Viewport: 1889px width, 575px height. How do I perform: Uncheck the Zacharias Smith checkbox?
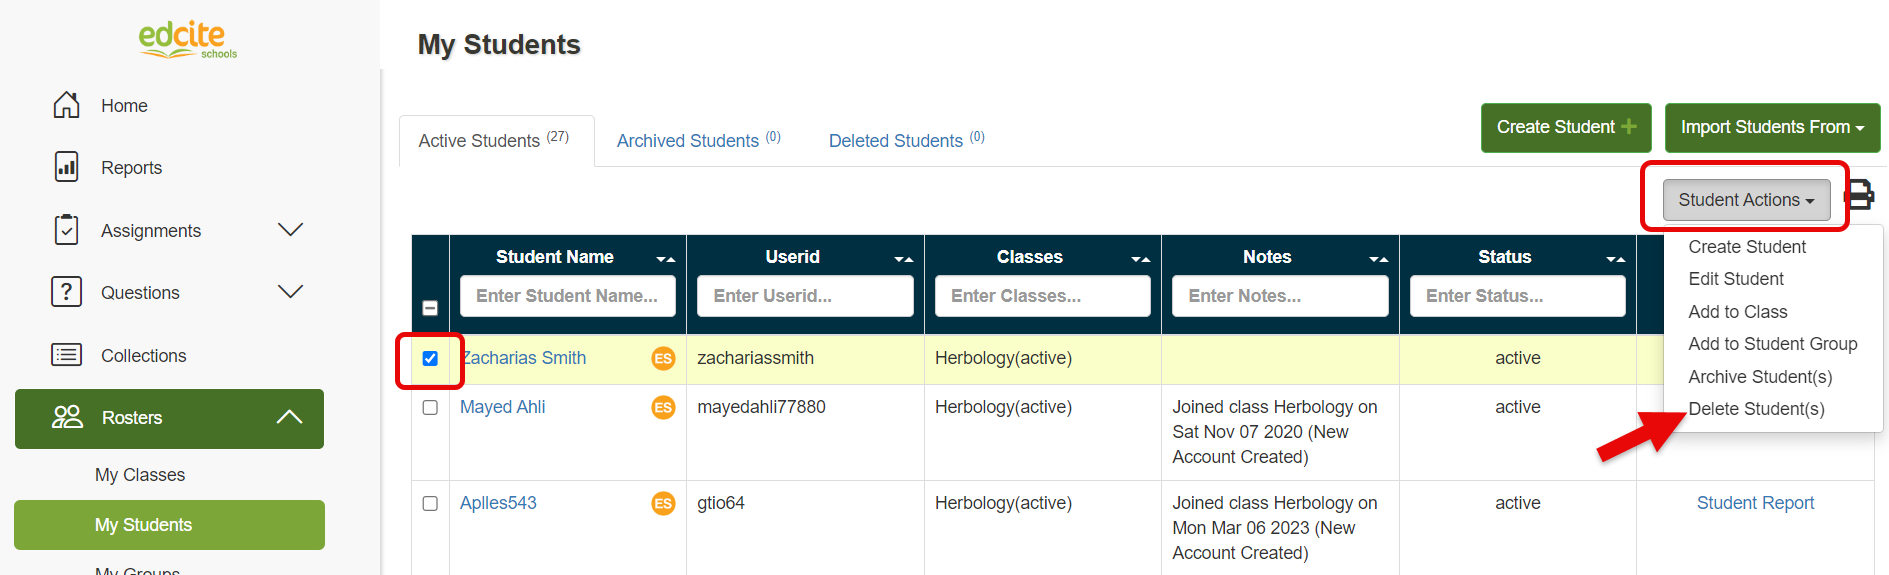pyautogui.click(x=430, y=358)
